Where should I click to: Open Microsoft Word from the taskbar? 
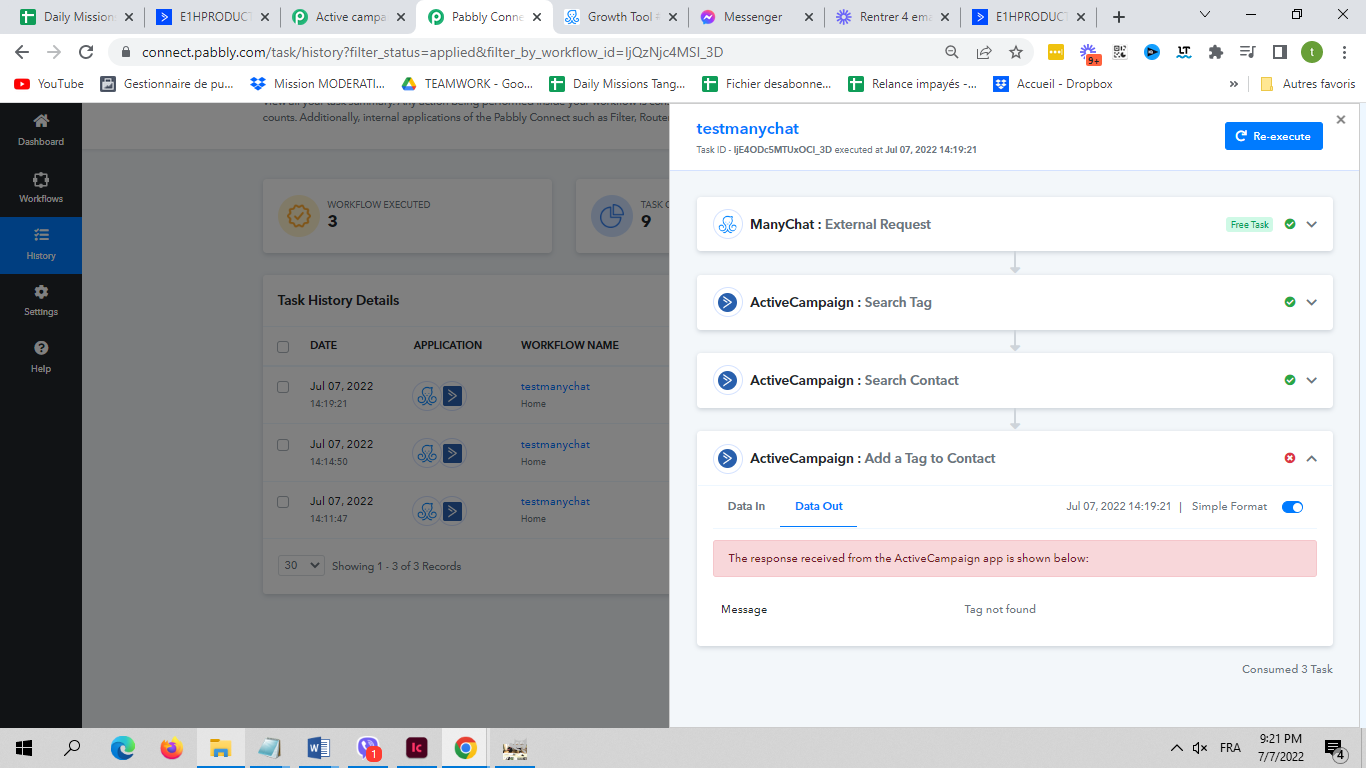319,747
